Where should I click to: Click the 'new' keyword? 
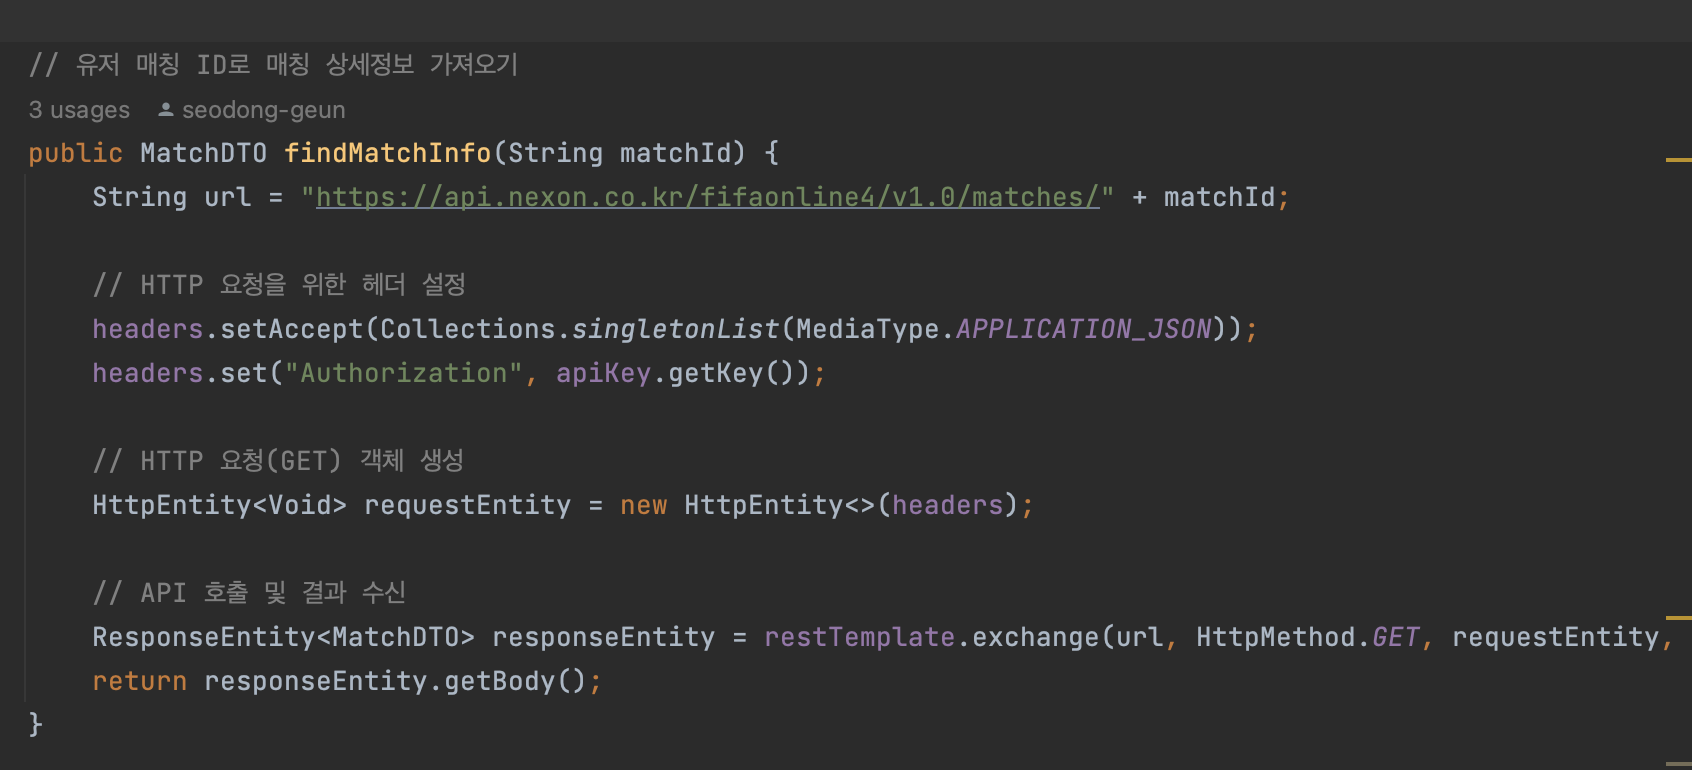click(643, 505)
